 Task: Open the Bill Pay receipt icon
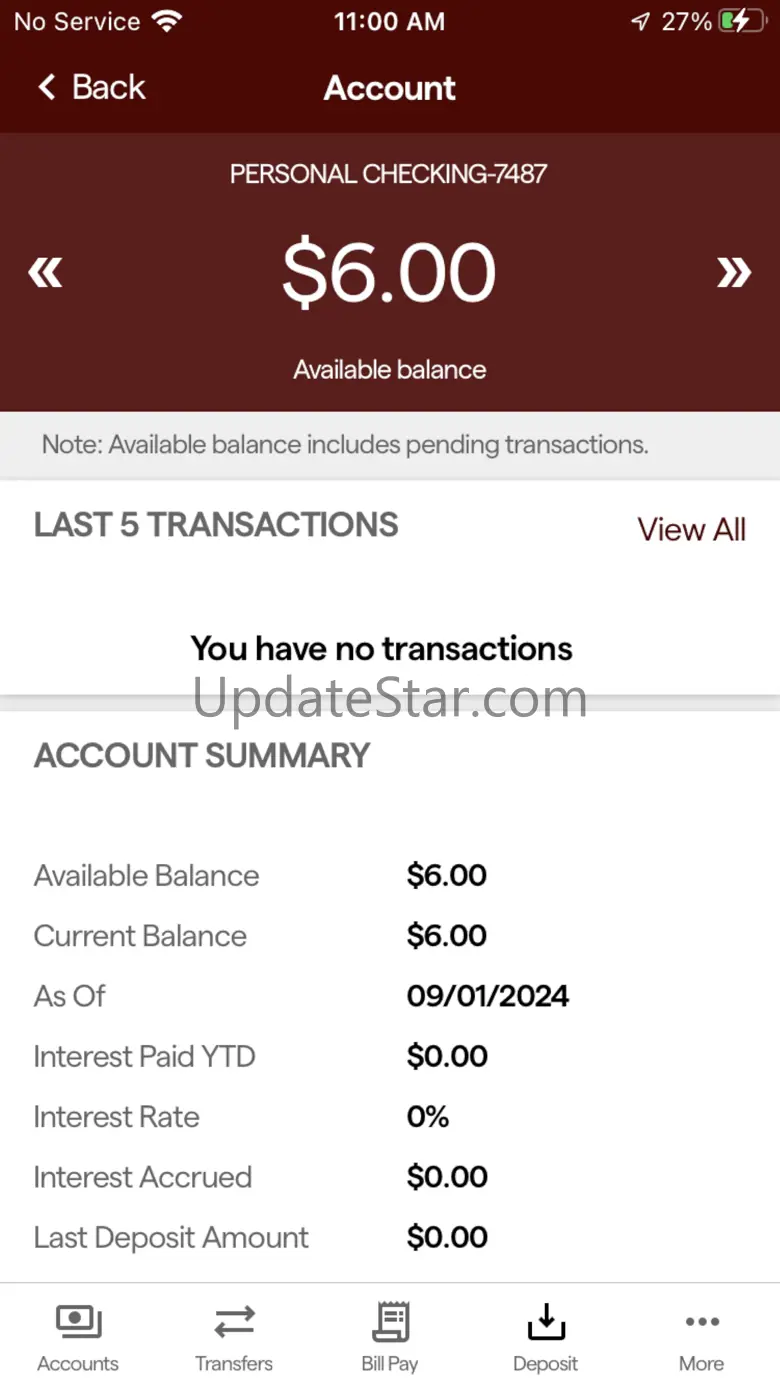click(x=390, y=1322)
